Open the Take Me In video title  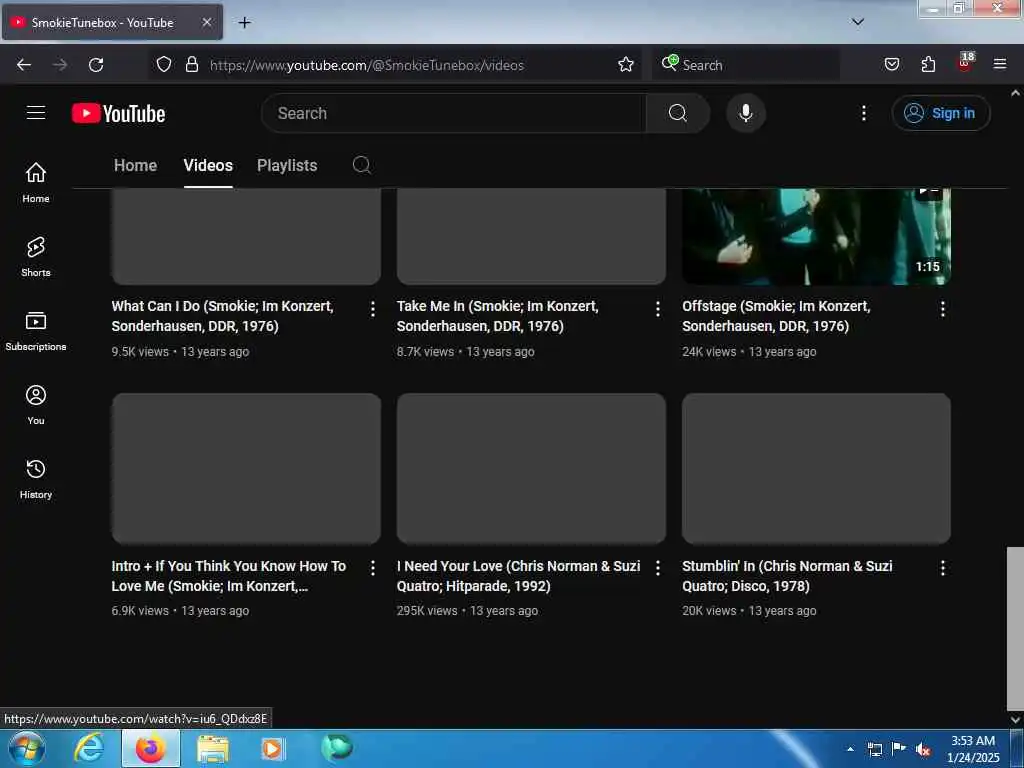[x=497, y=316]
